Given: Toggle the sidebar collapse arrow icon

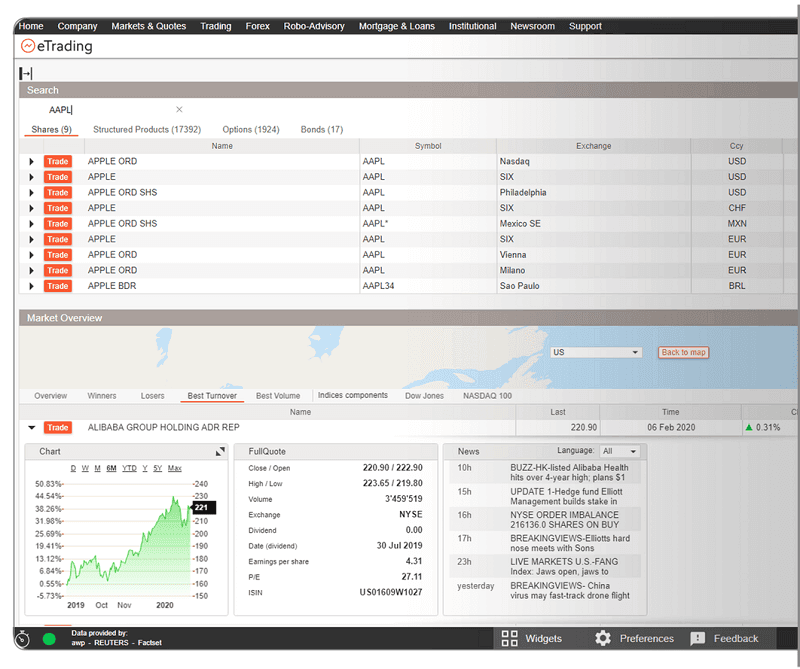Looking at the screenshot, I should click(x=26, y=73).
